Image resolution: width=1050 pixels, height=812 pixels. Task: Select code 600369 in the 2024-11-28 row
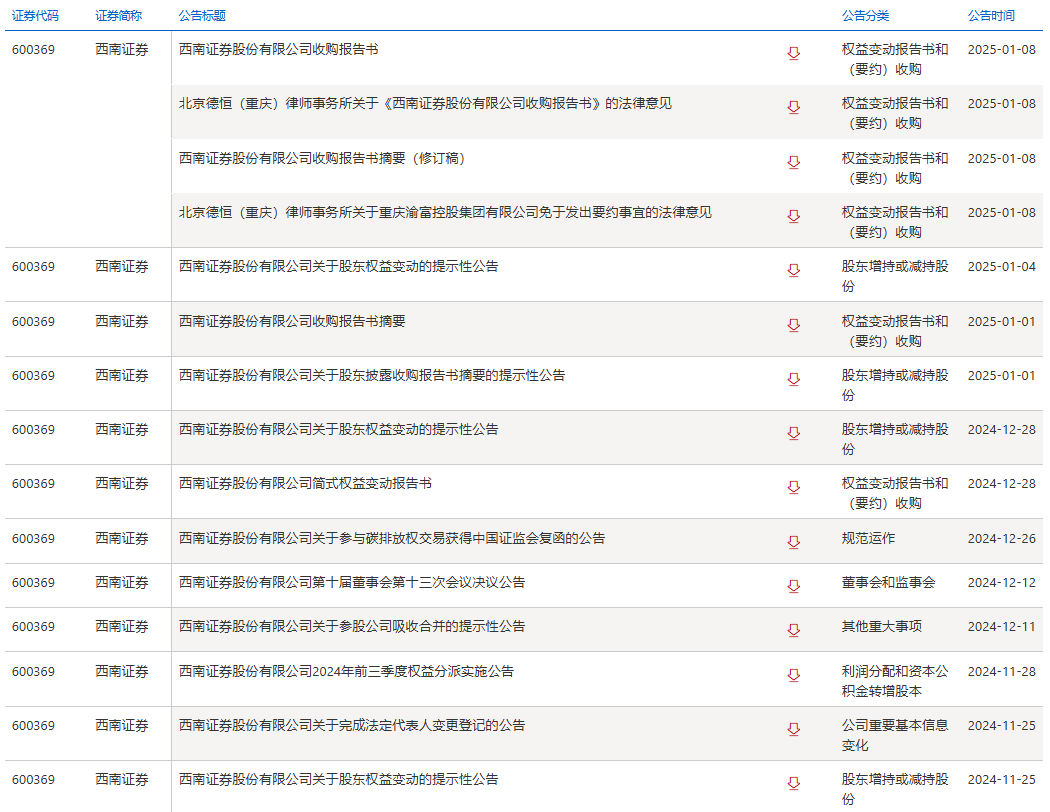(x=33, y=671)
